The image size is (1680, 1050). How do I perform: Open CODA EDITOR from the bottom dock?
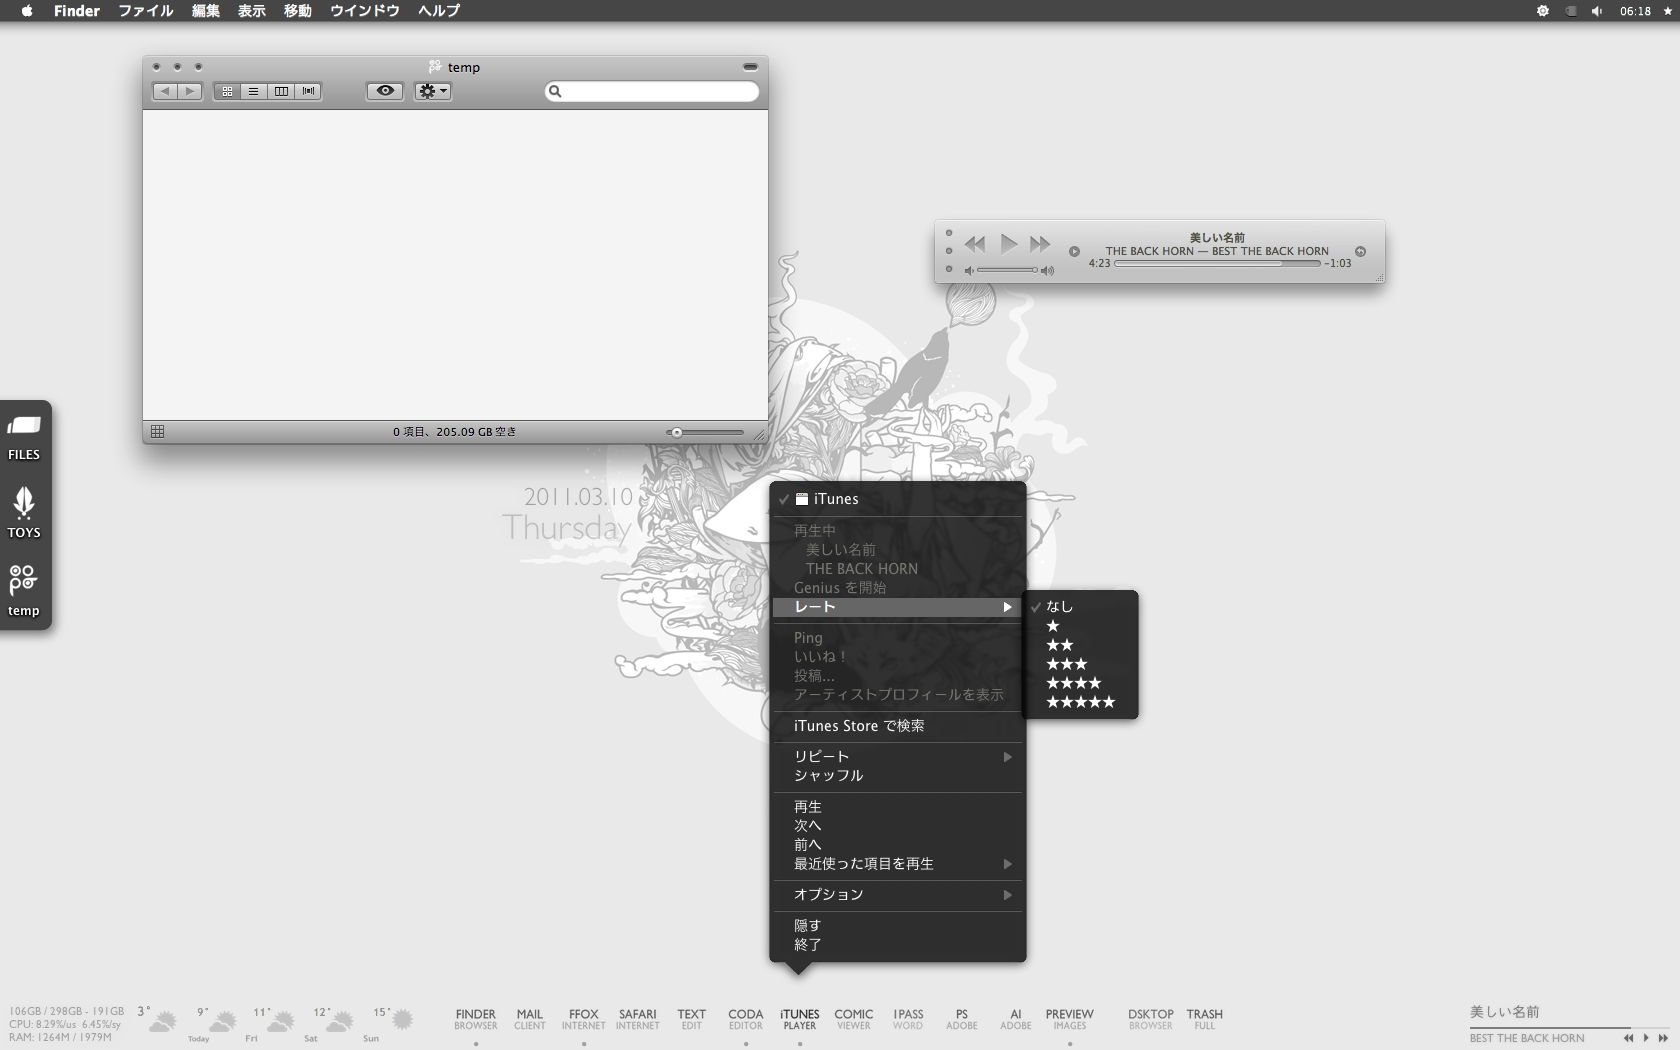746,1019
